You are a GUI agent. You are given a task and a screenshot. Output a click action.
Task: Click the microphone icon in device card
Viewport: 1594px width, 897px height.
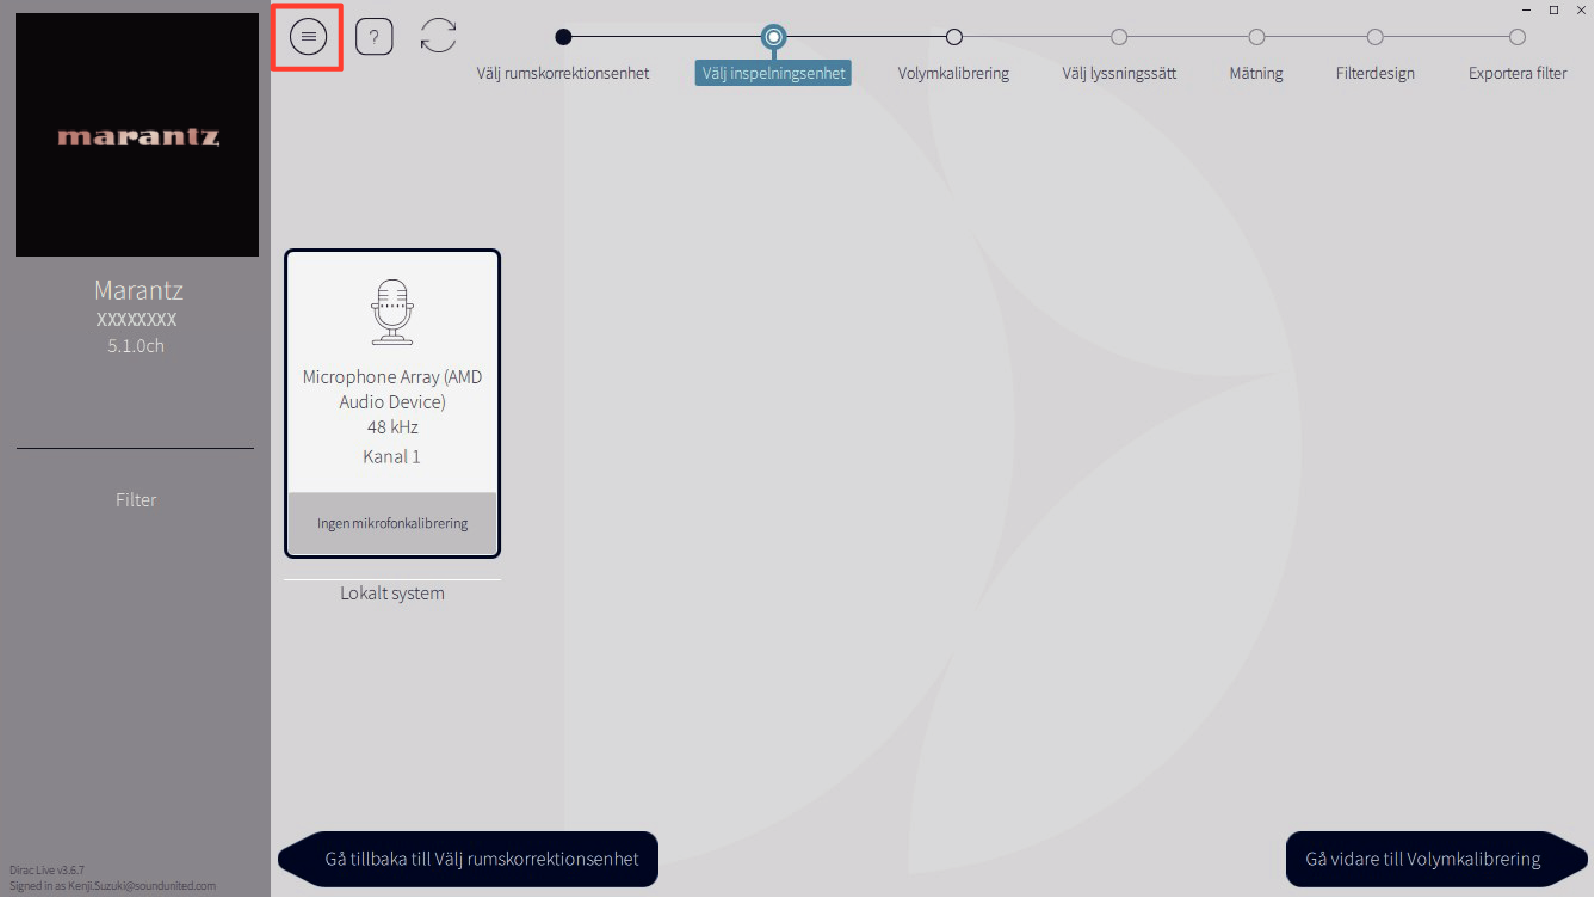click(x=392, y=312)
